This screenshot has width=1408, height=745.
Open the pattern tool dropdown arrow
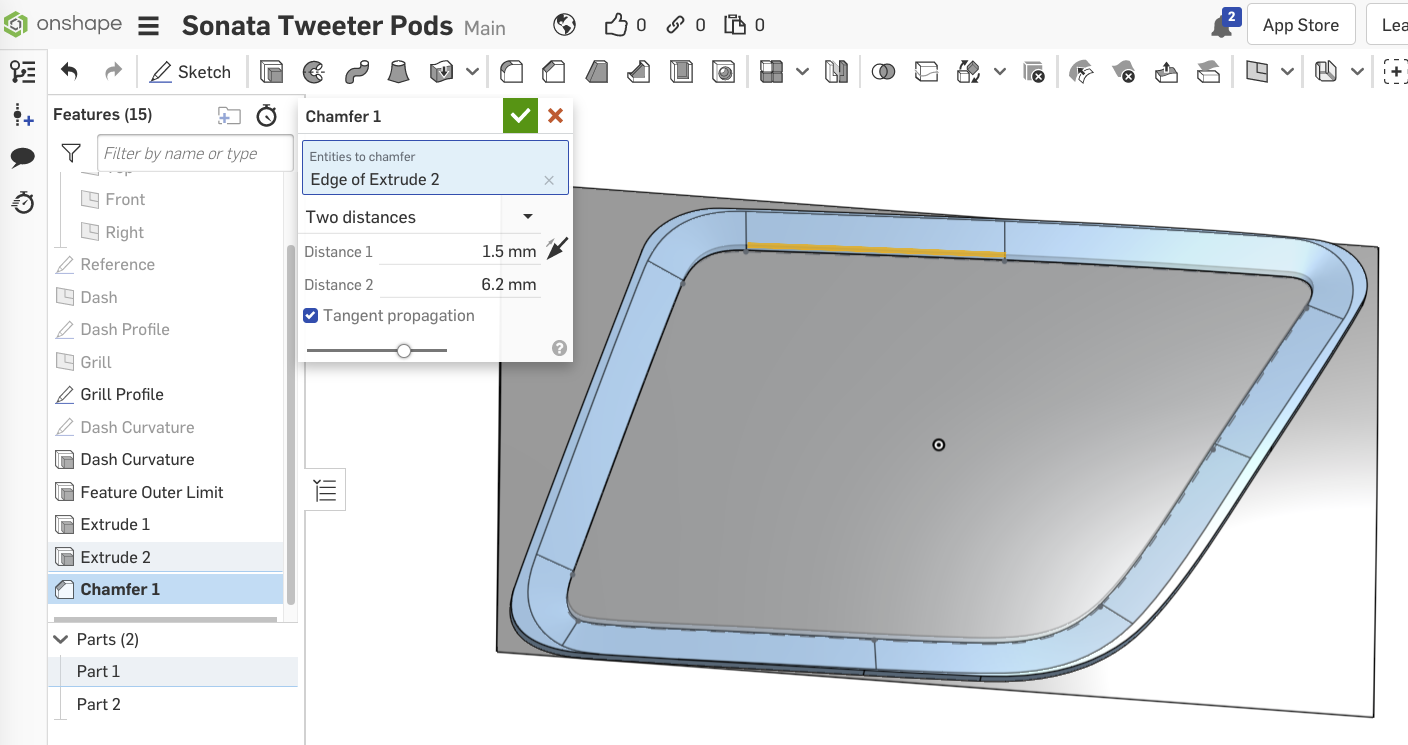802,72
